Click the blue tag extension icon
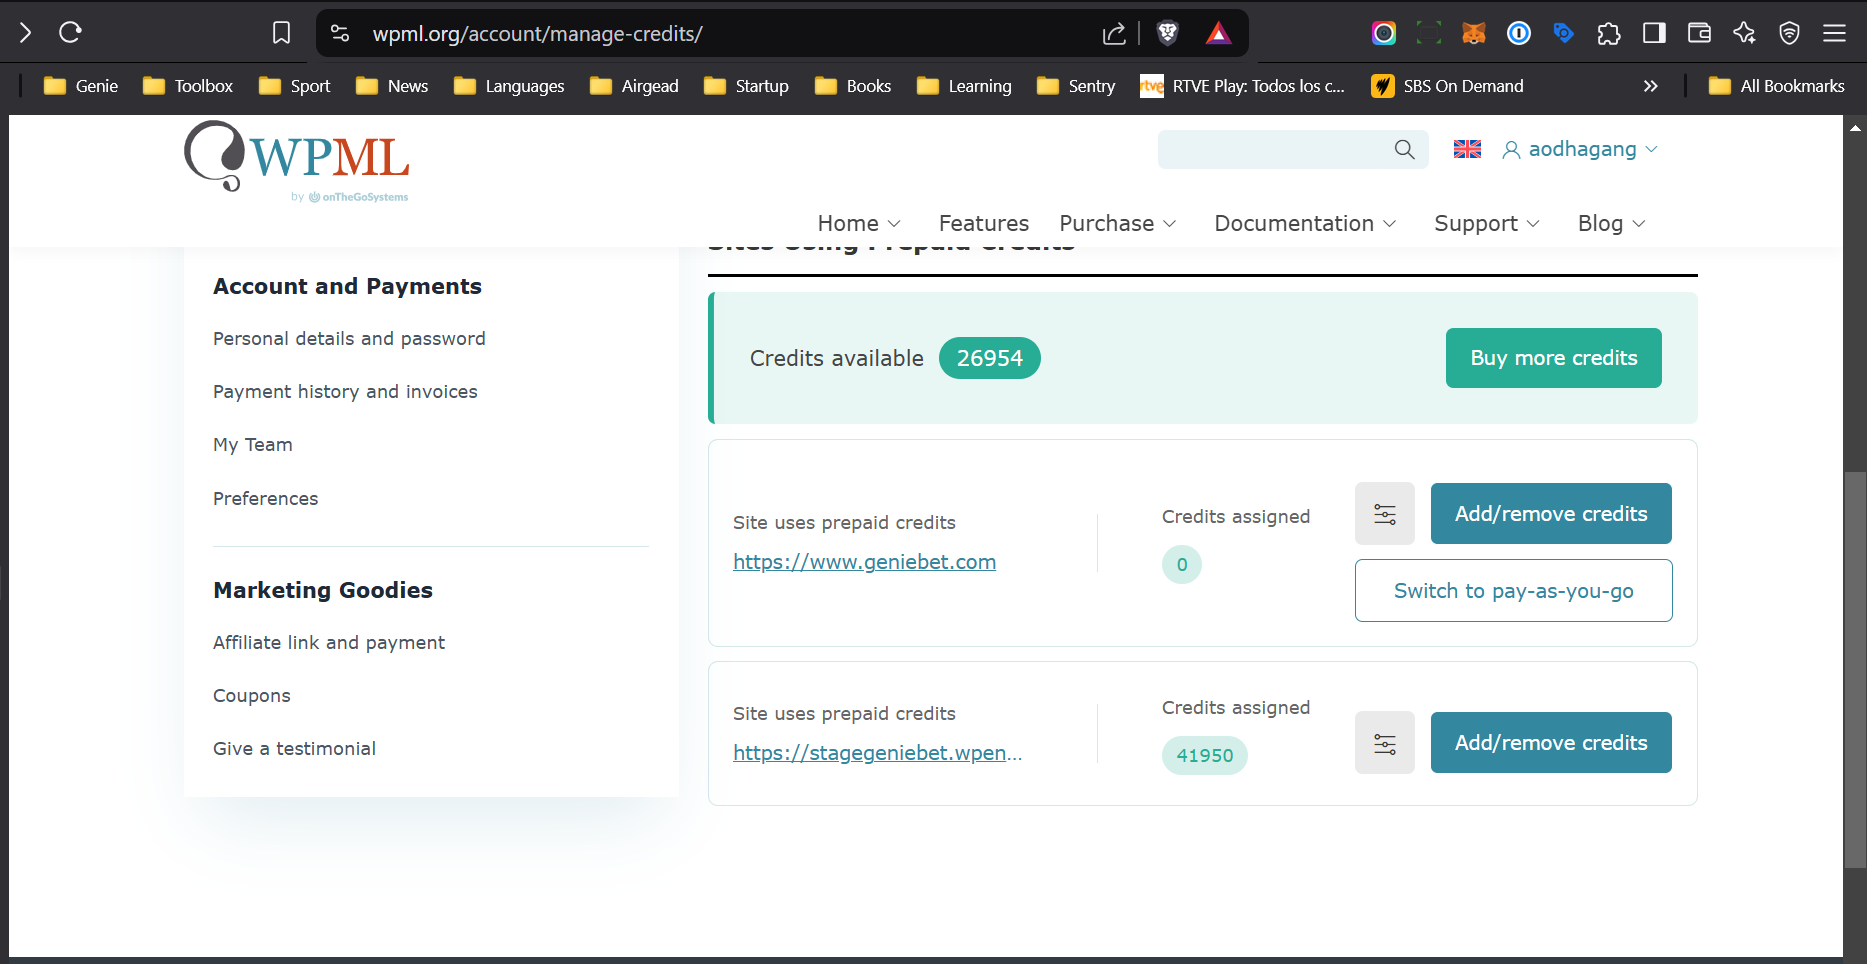This screenshot has width=1867, height=964. click(1564, 33)
